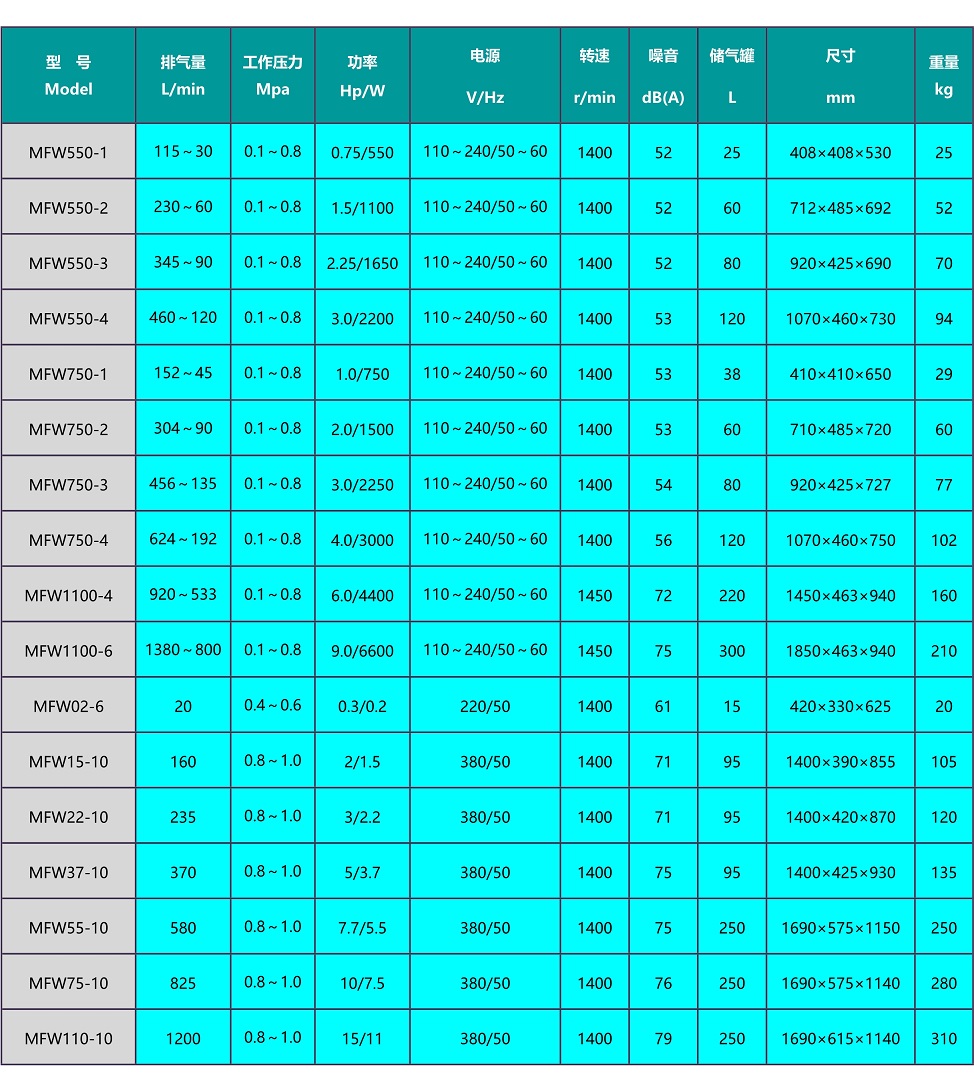The image size is (974, 1092).
Task: Click the power cell 7.7/5.5
Action: 362,928
